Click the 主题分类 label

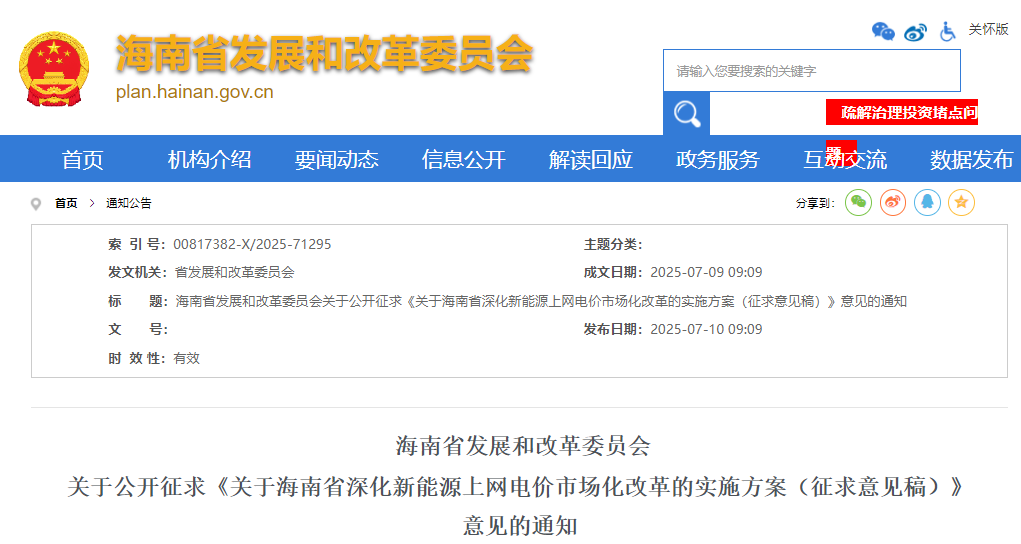(613, 244)
